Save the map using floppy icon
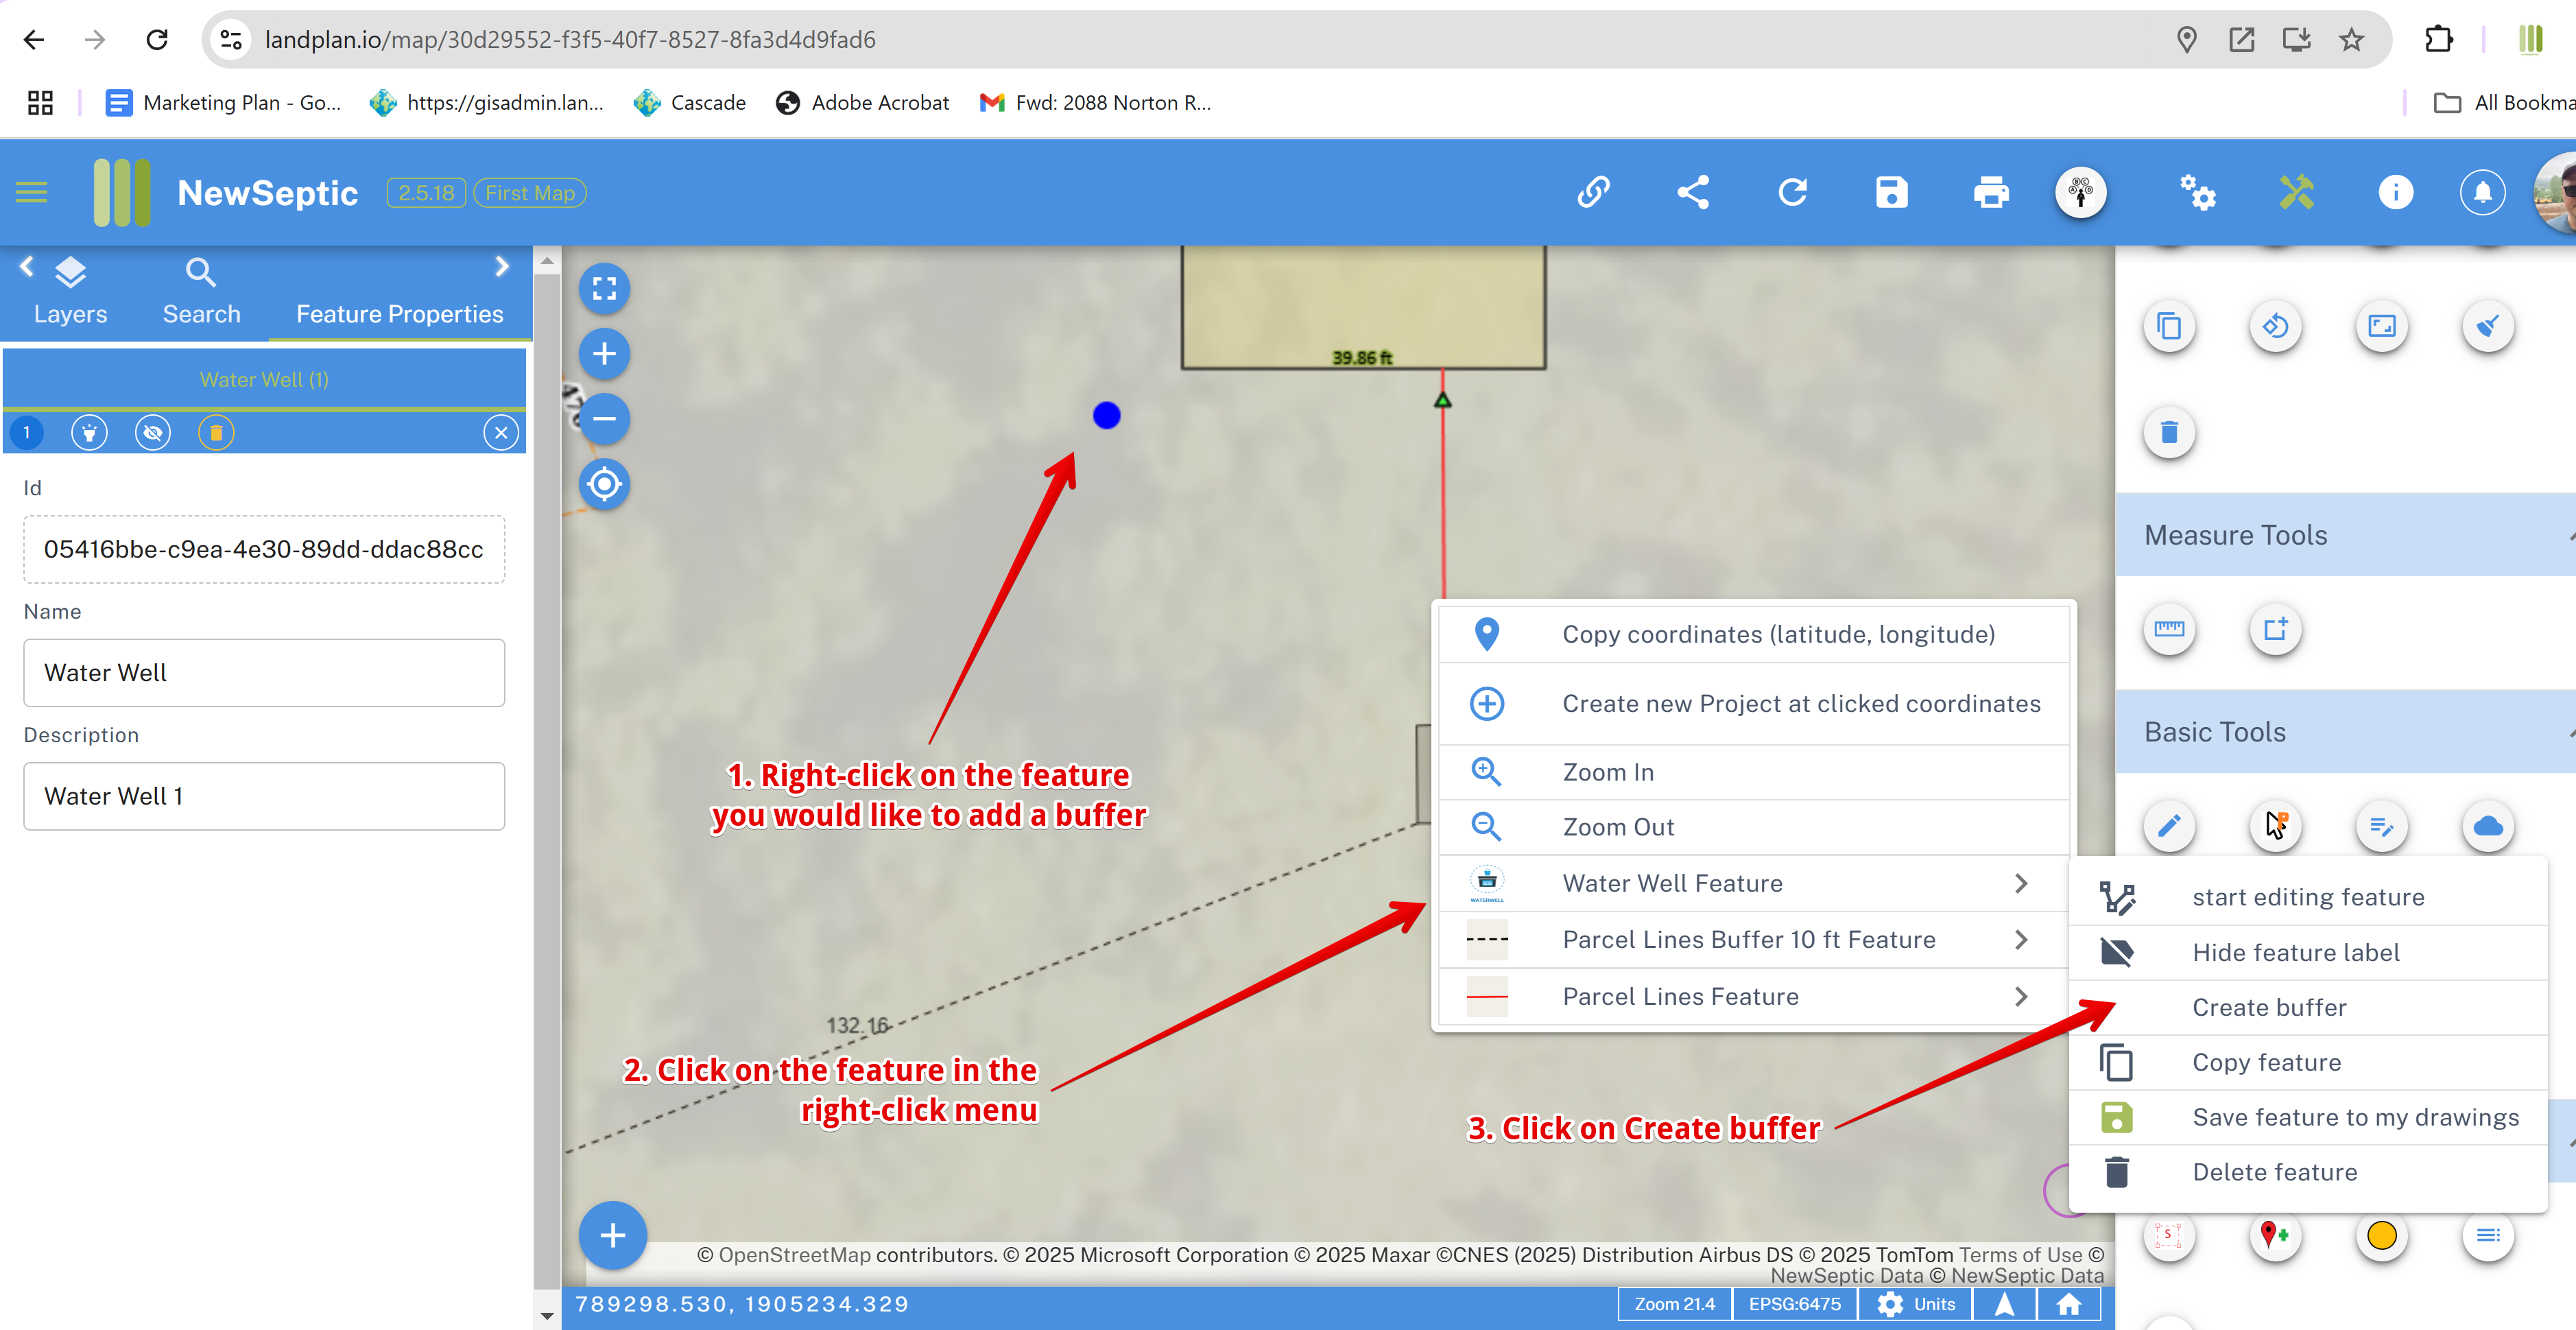The height and width of the screenshot is (1330, 2576). 1892,192
